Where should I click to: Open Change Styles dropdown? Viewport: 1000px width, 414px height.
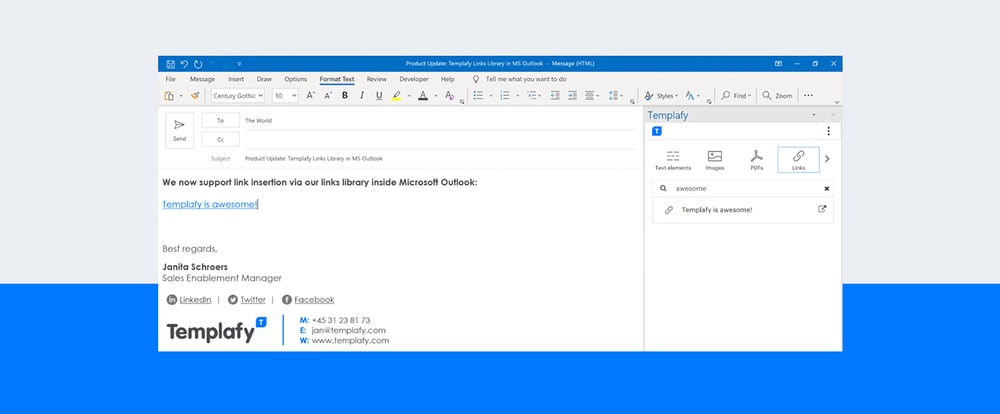pos(693,96)
